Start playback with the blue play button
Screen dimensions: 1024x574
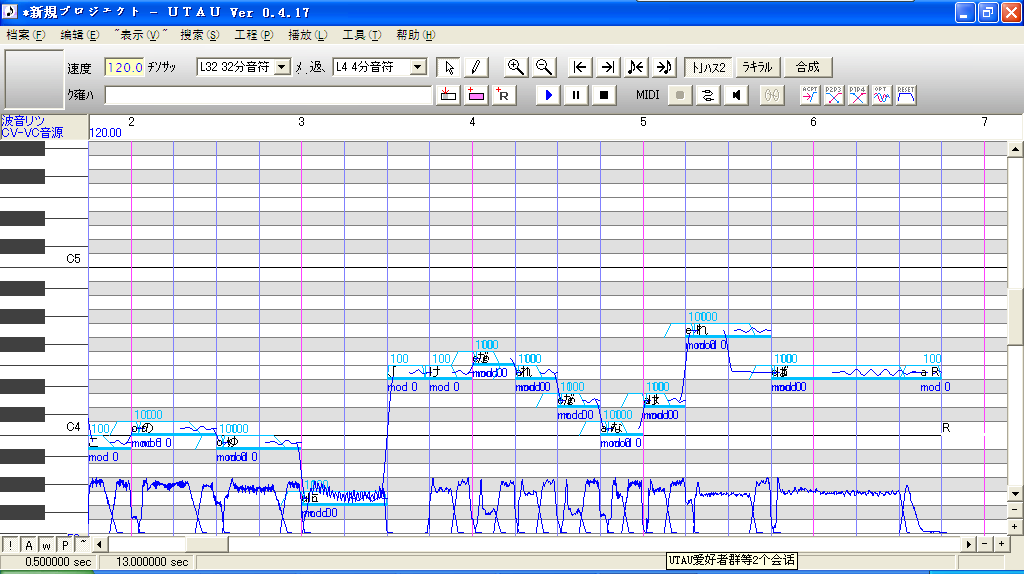coord(549,95)
